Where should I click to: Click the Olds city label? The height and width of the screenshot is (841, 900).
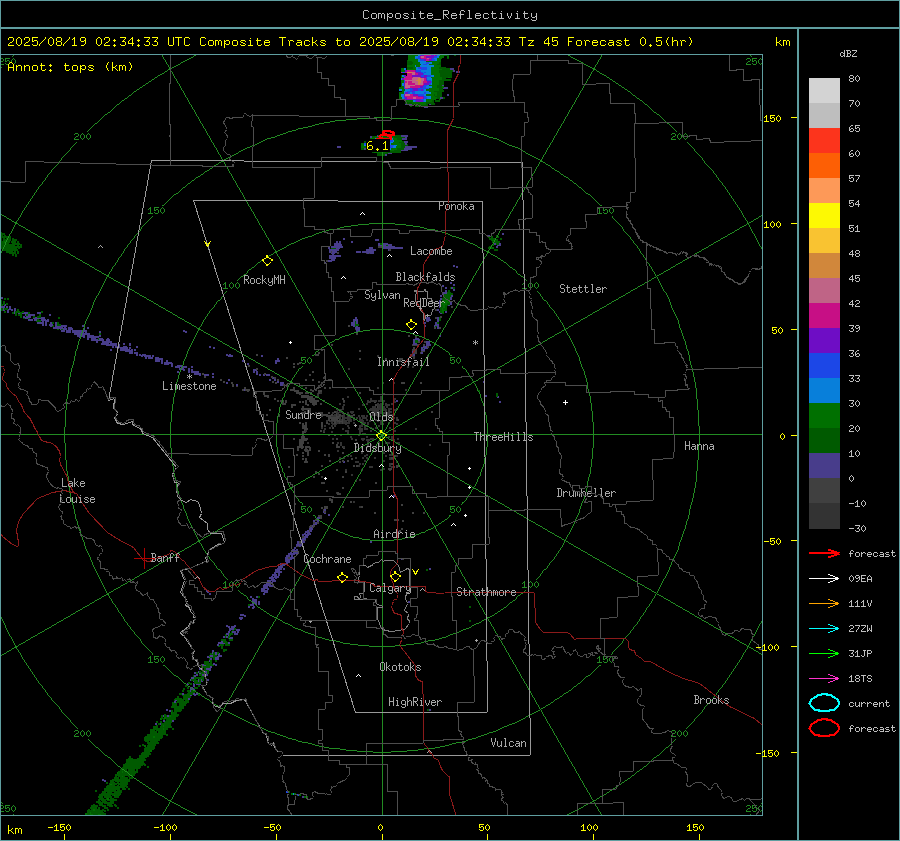coord(381,417)
